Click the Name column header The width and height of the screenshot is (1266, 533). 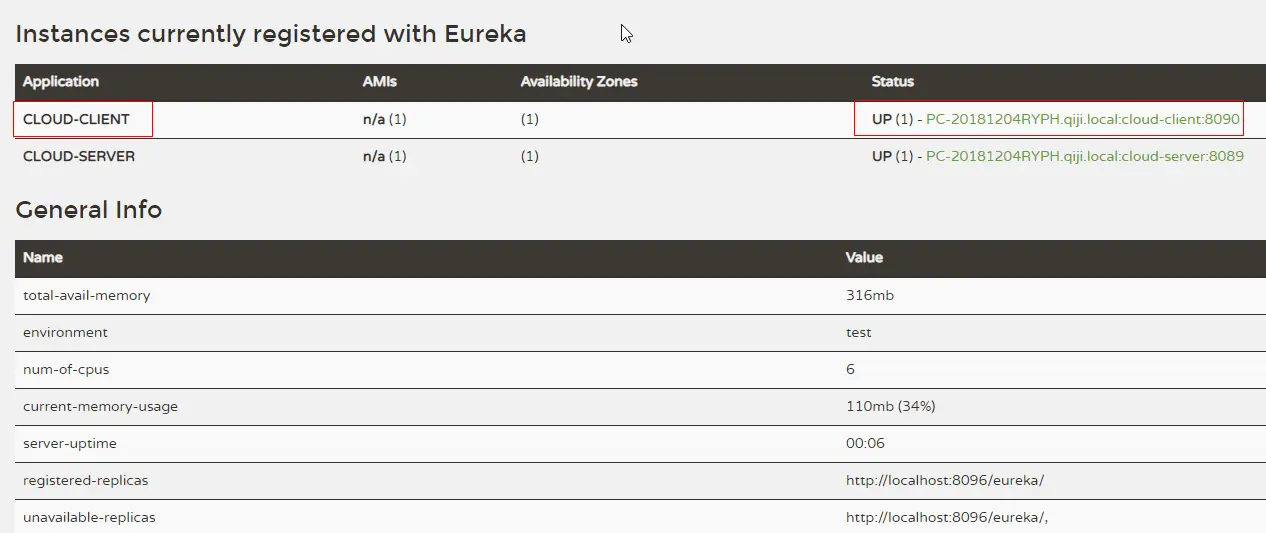click(43, 258)
